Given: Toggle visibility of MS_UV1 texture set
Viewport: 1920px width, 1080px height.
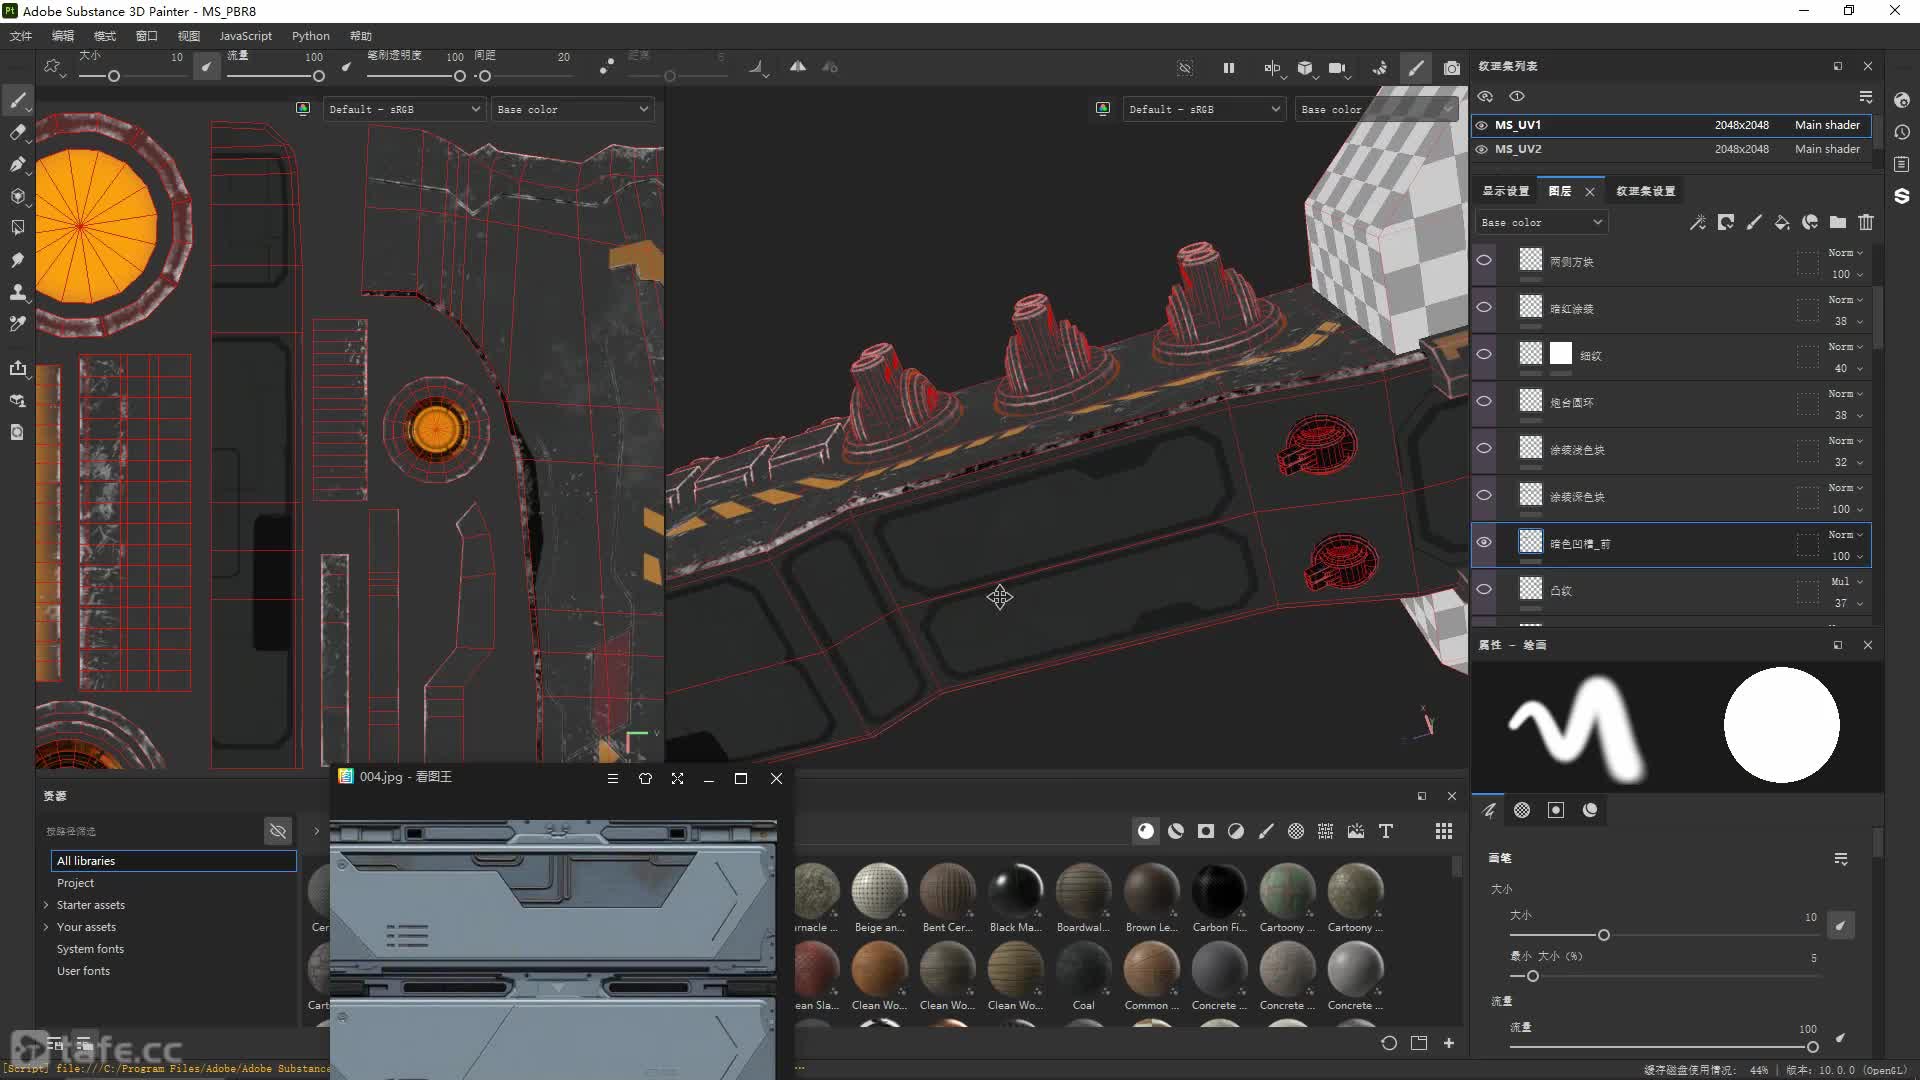Looking at the screenshot, I should coord(1482,125).
